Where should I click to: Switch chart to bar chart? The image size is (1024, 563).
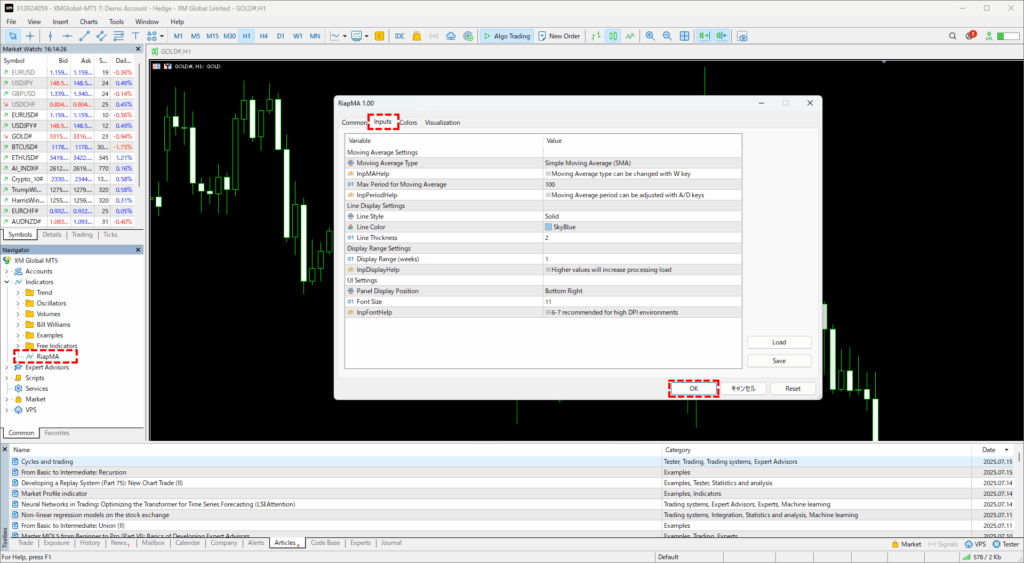pos(596,36)
